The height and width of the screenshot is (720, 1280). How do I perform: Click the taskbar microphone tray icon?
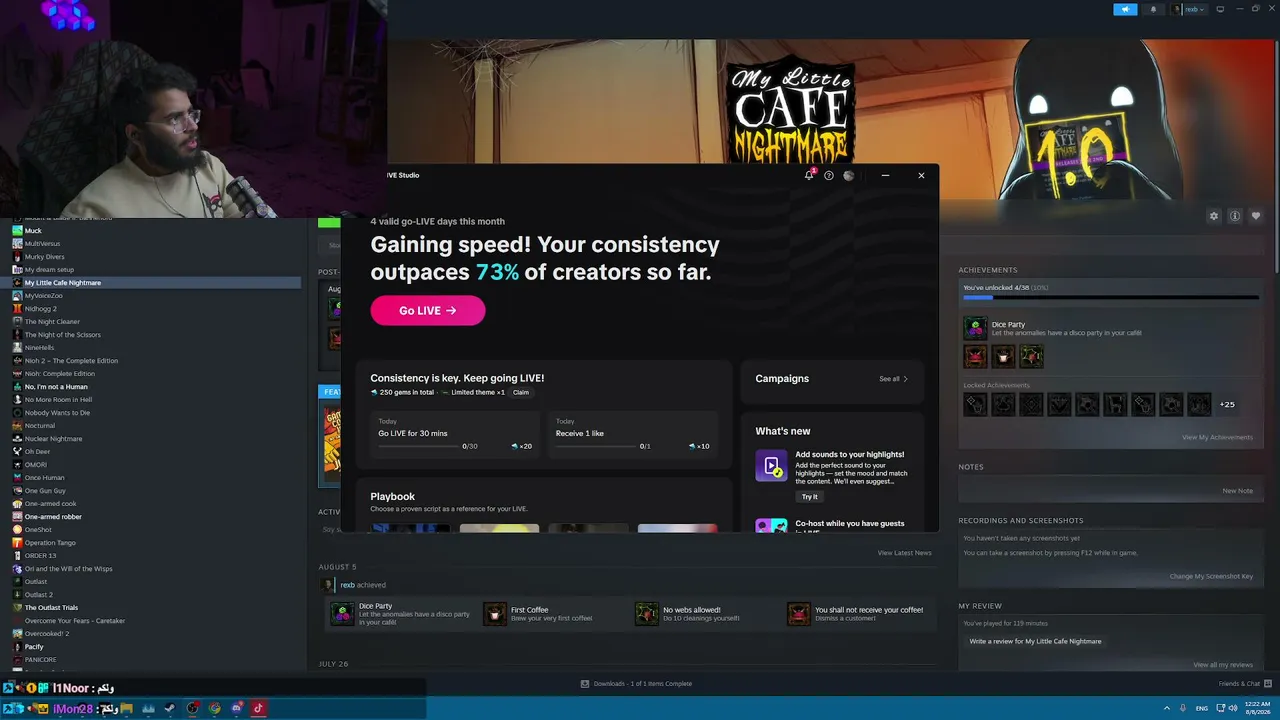[1183, 708]
